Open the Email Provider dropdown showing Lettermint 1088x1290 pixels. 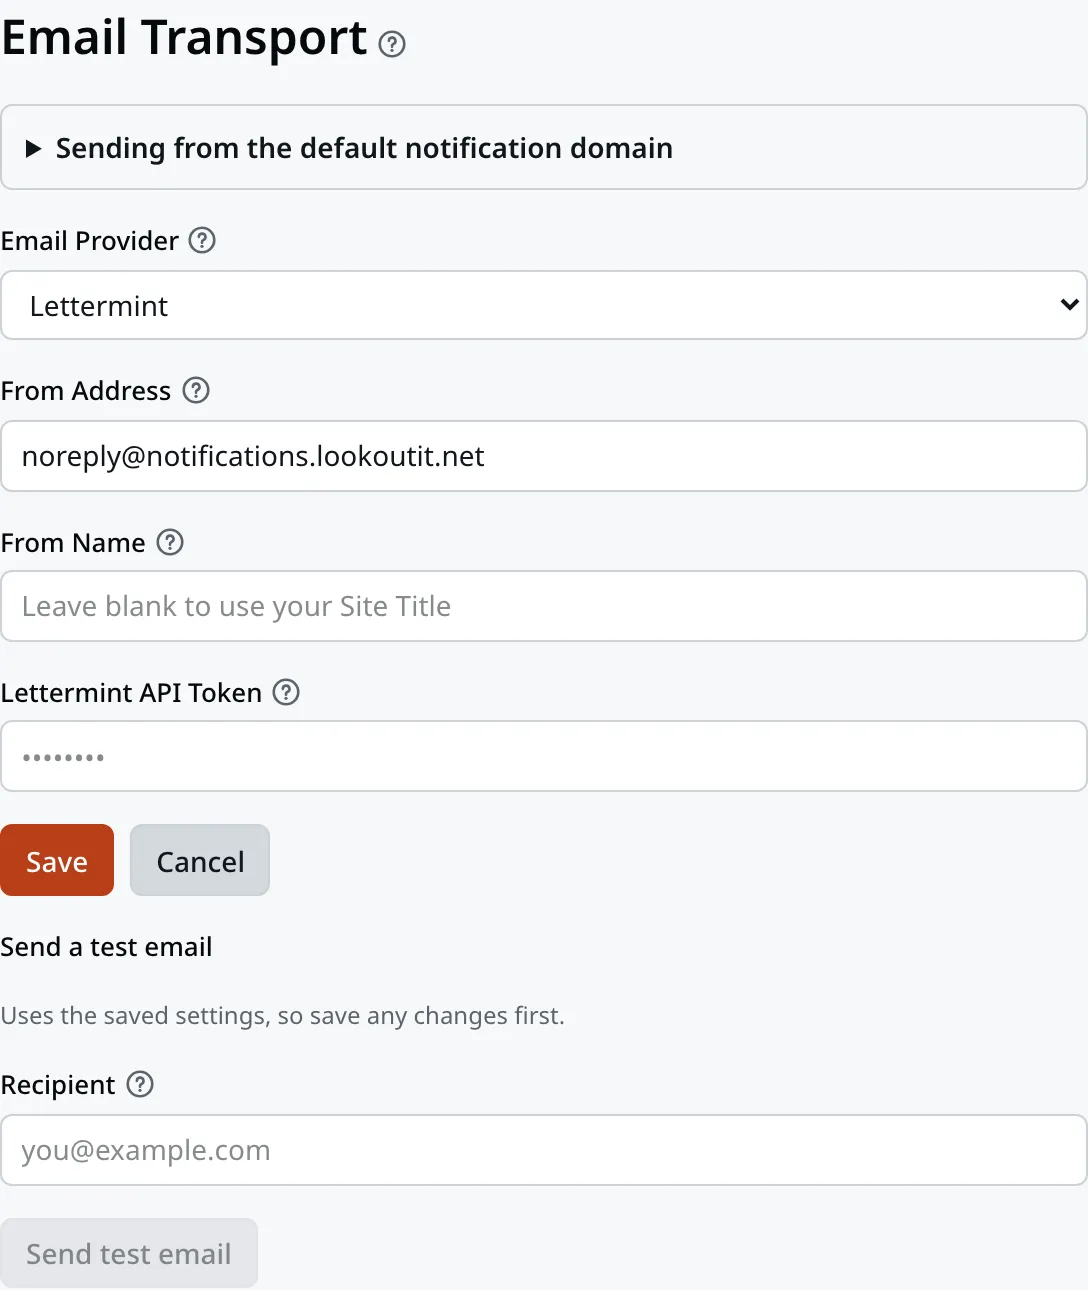point(544,305)
